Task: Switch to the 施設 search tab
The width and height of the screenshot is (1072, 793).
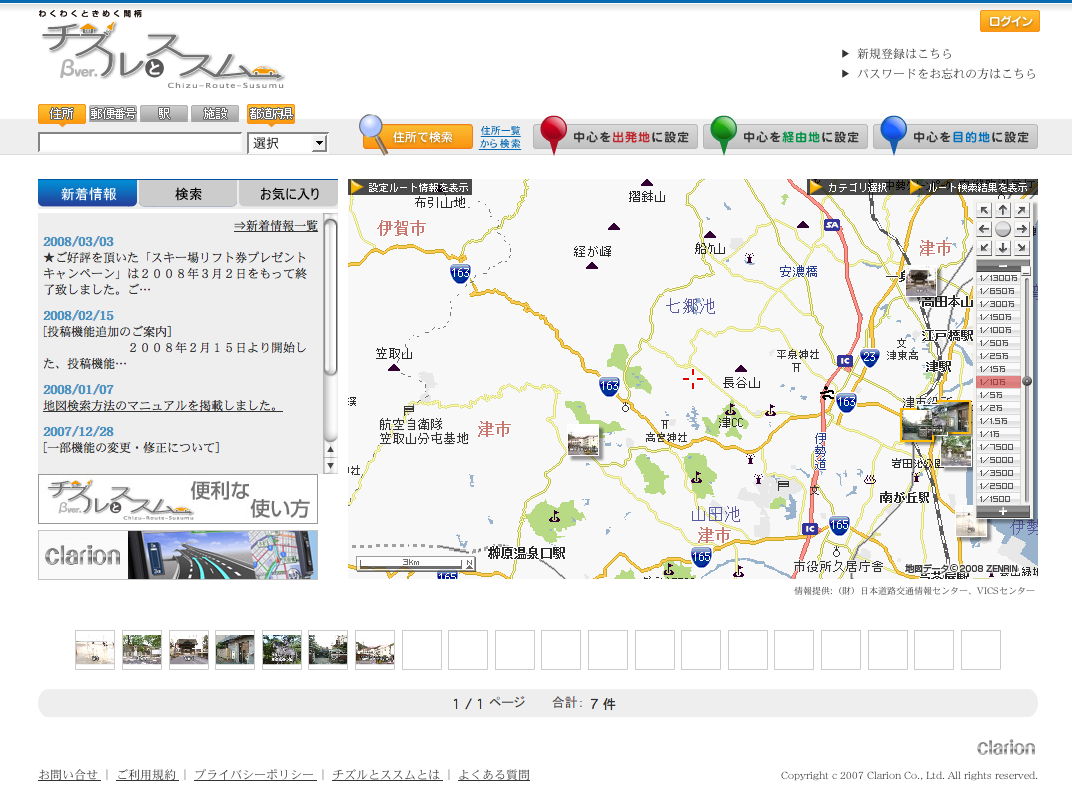Action: coord(215,113)
